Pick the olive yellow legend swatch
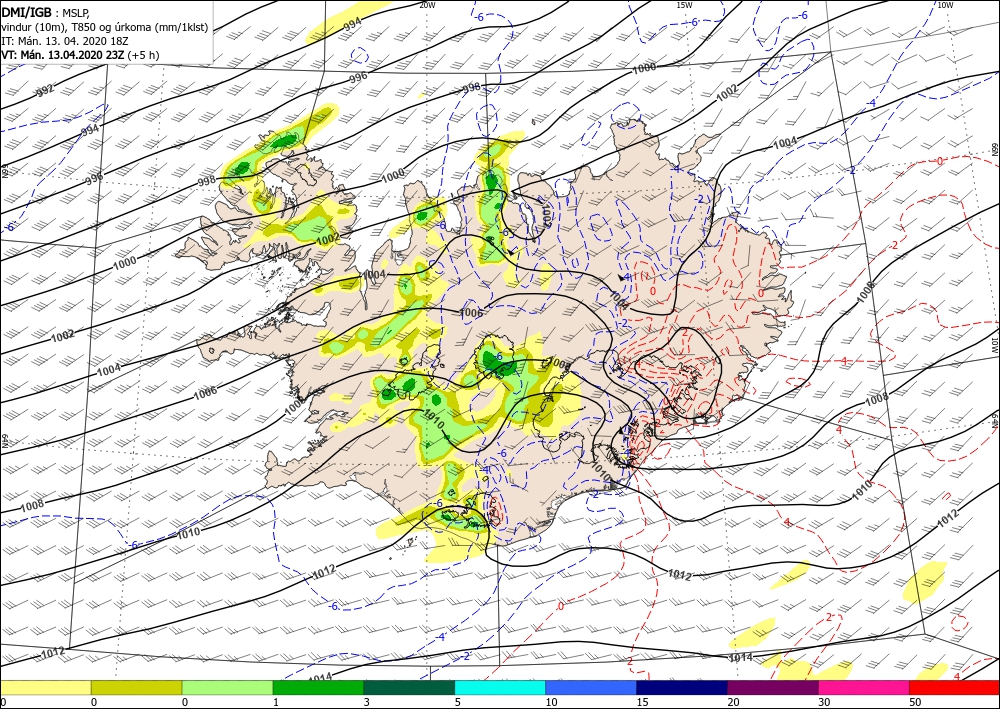 tap(136, 687)
